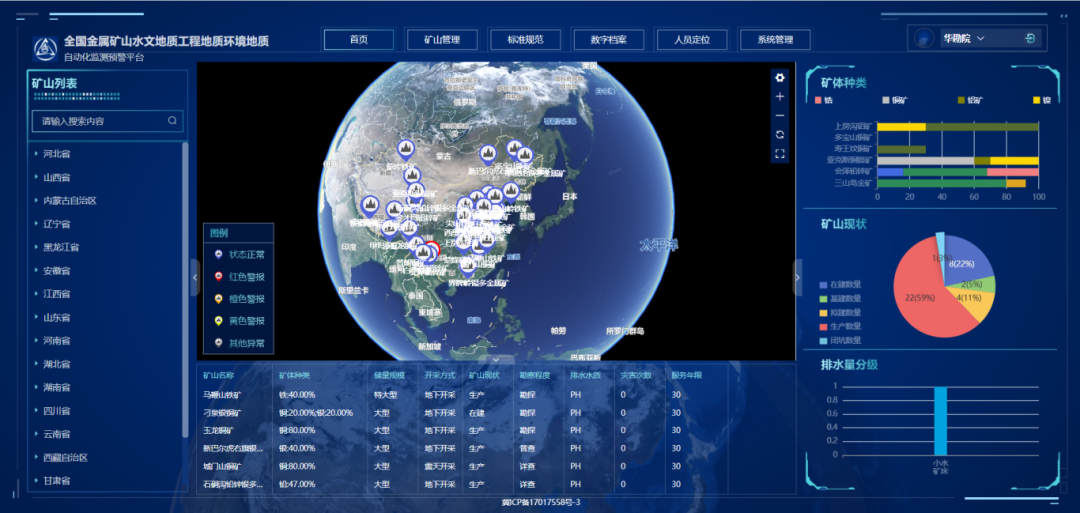This screenshot has height=513, width=1080.
Task: Click the 黄色警报 legend marker icon
Action: 218,321
